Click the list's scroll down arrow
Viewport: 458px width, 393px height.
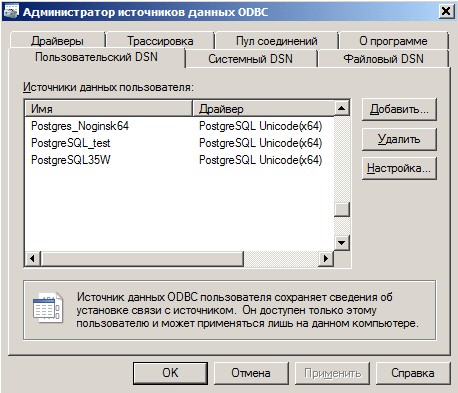coord(341,243)
